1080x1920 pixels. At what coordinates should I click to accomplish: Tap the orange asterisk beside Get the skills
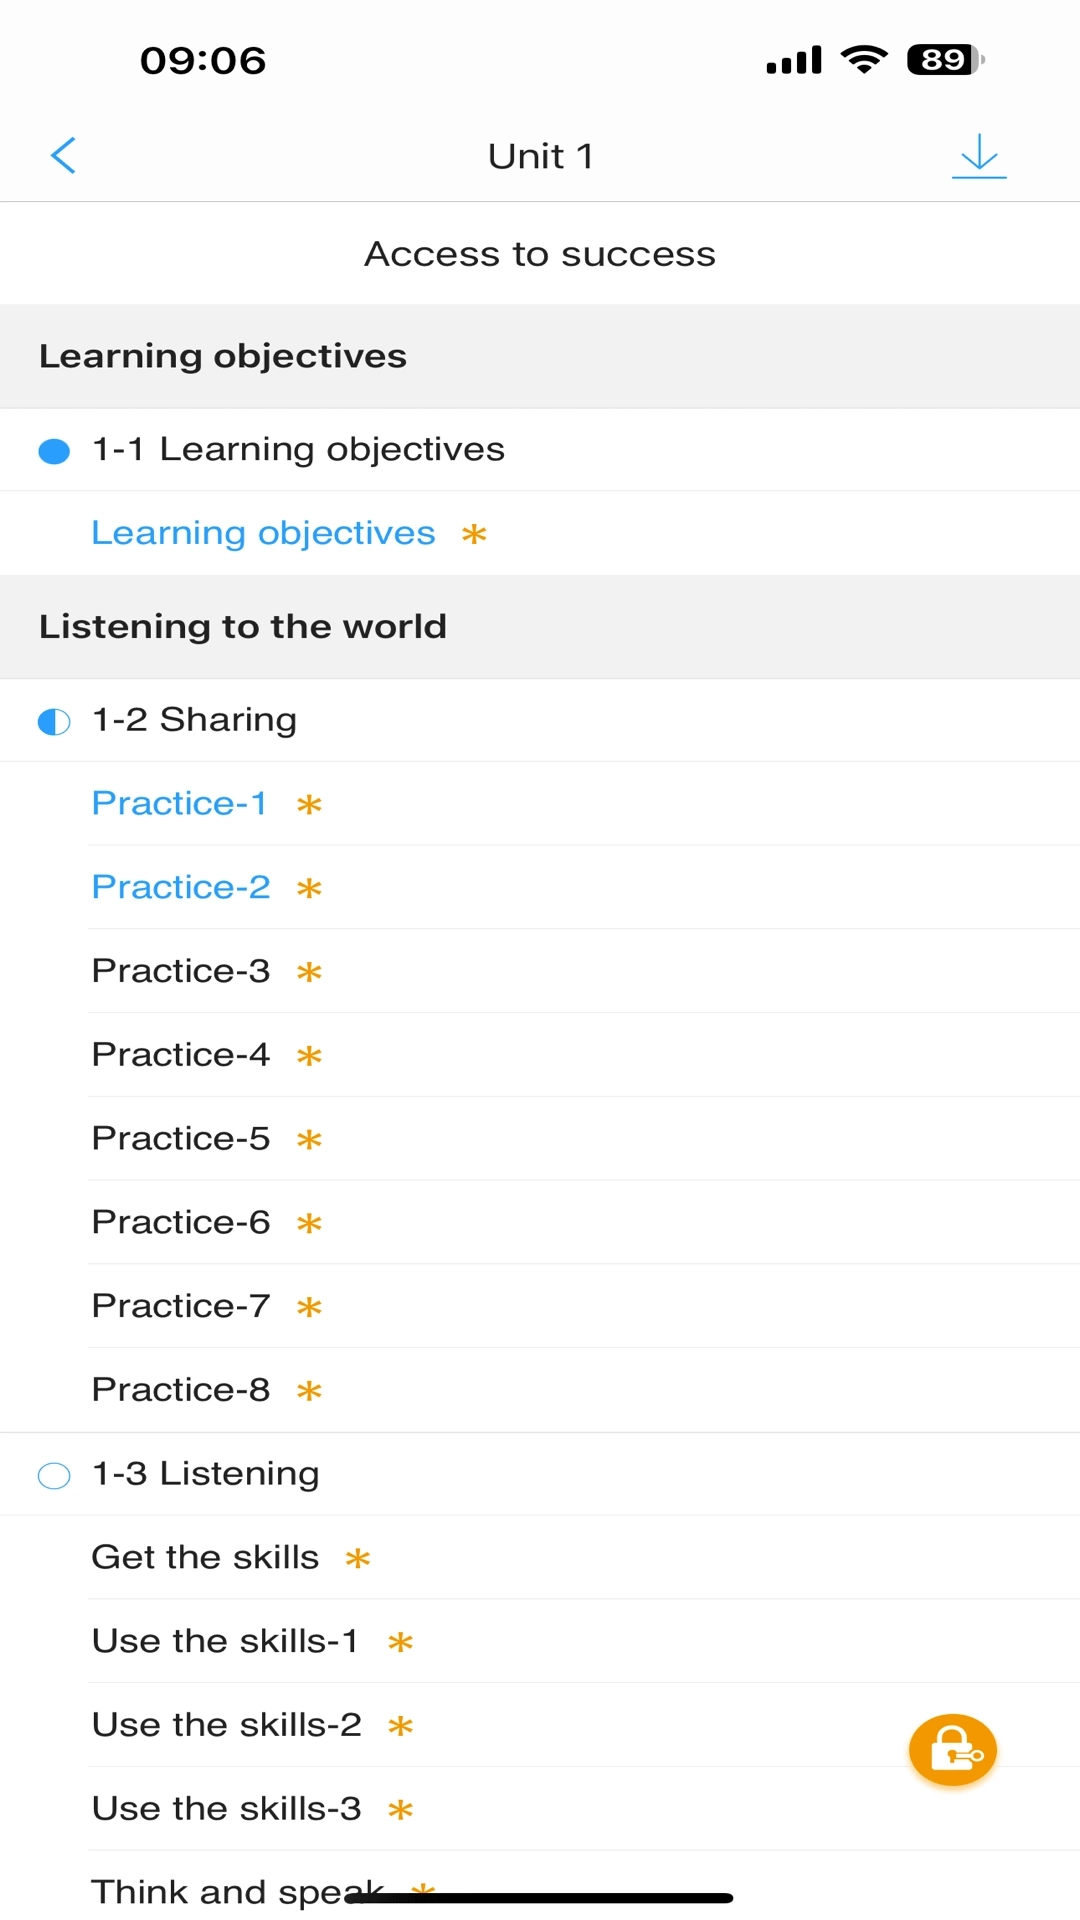[357, 1558]
